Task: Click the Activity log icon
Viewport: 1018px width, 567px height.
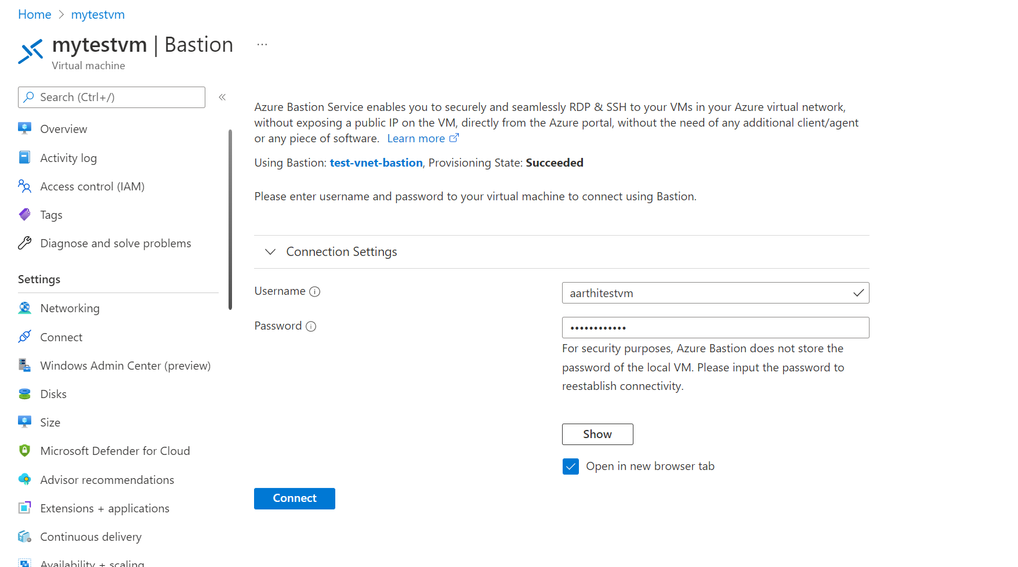Action: (x=25, y=157)
